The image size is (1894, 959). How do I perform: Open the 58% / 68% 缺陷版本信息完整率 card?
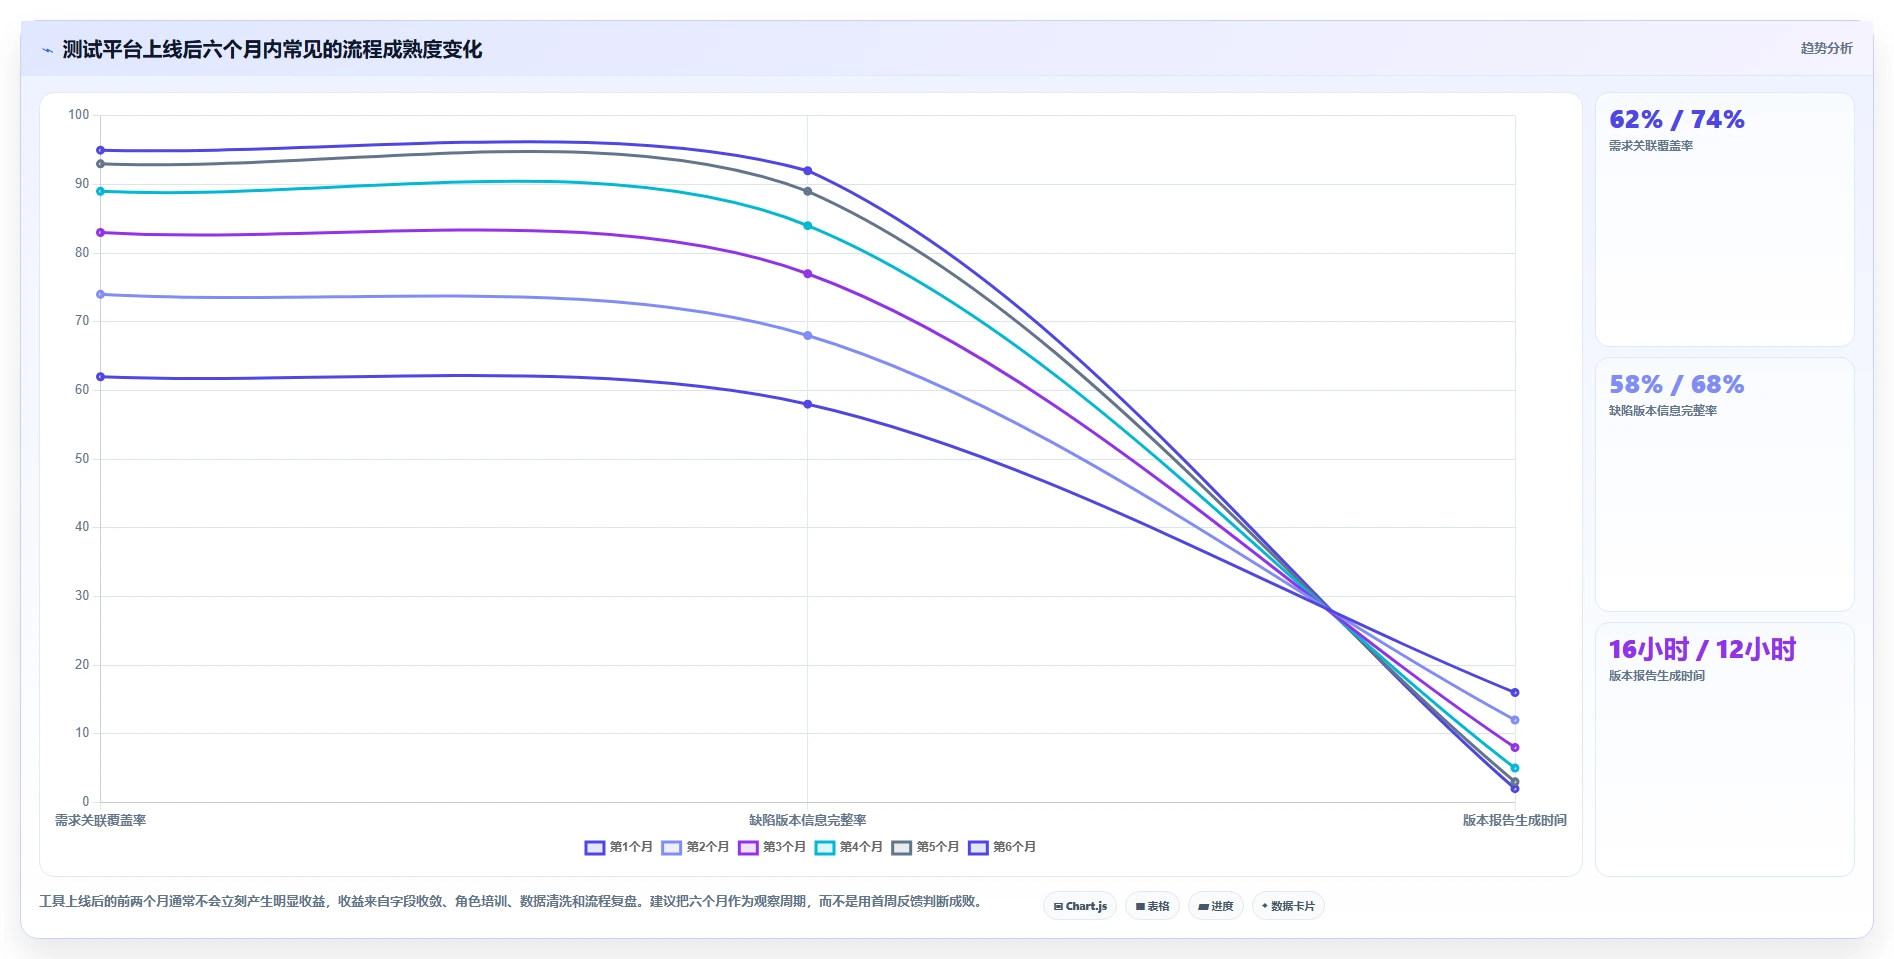pyautogui.click(x=1724, y=485)
